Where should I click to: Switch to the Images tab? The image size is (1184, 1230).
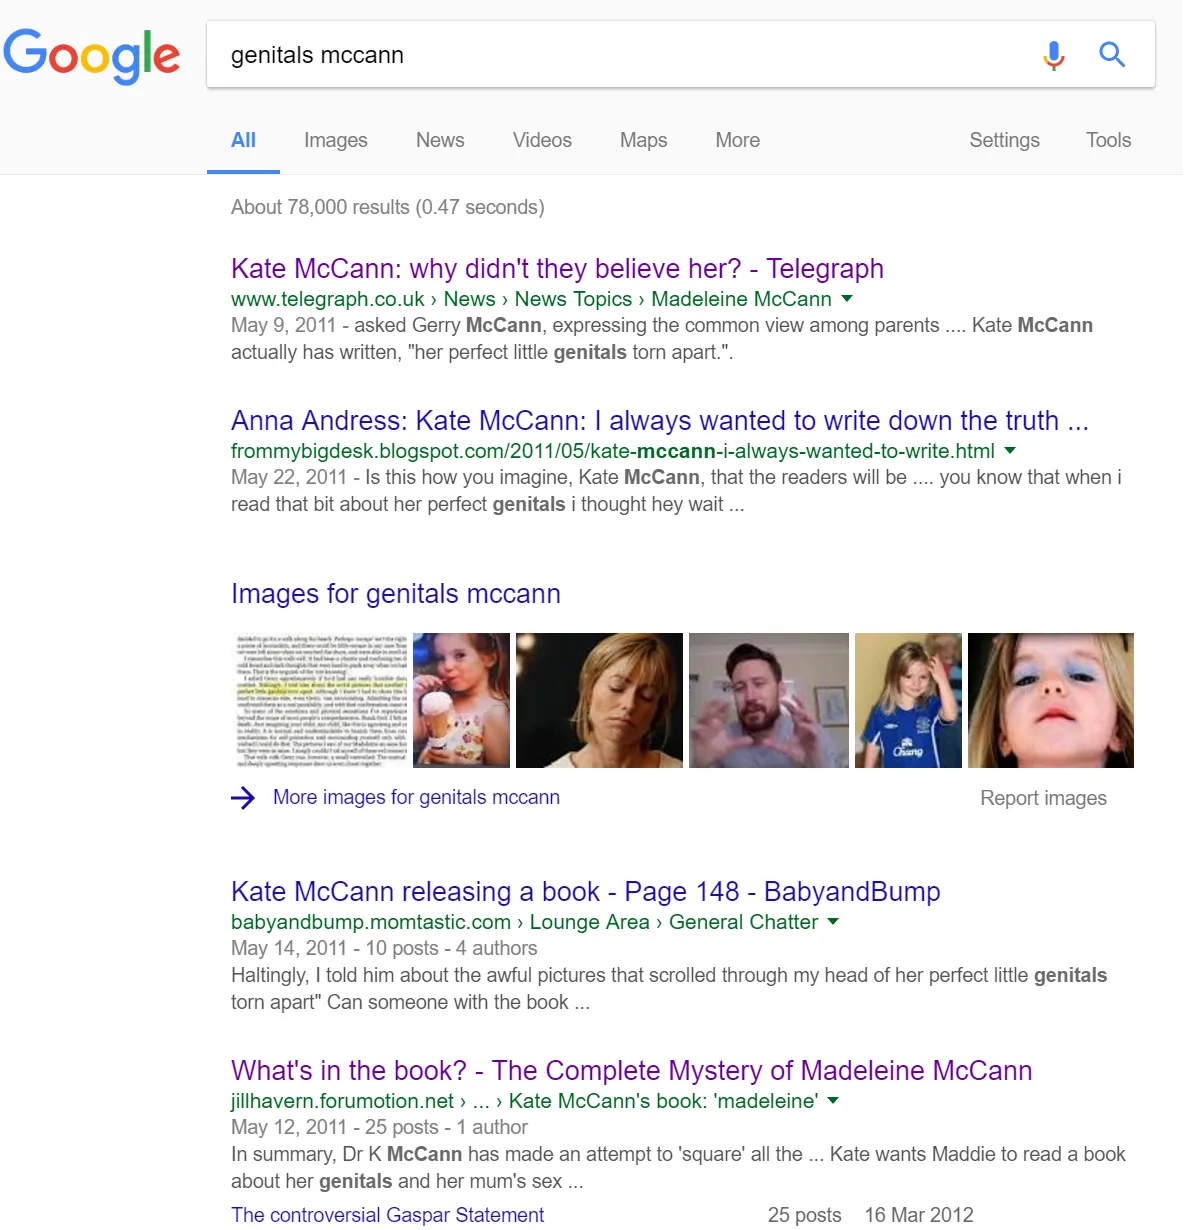coord(336,140)
